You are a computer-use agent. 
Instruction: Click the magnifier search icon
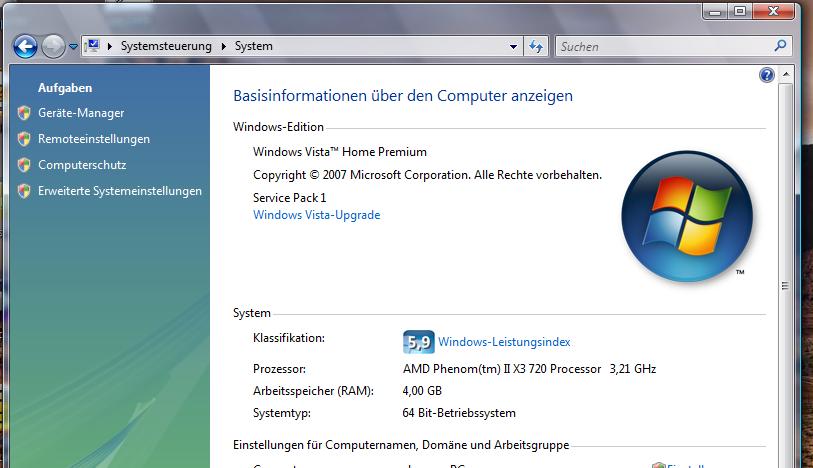[780, 46]
